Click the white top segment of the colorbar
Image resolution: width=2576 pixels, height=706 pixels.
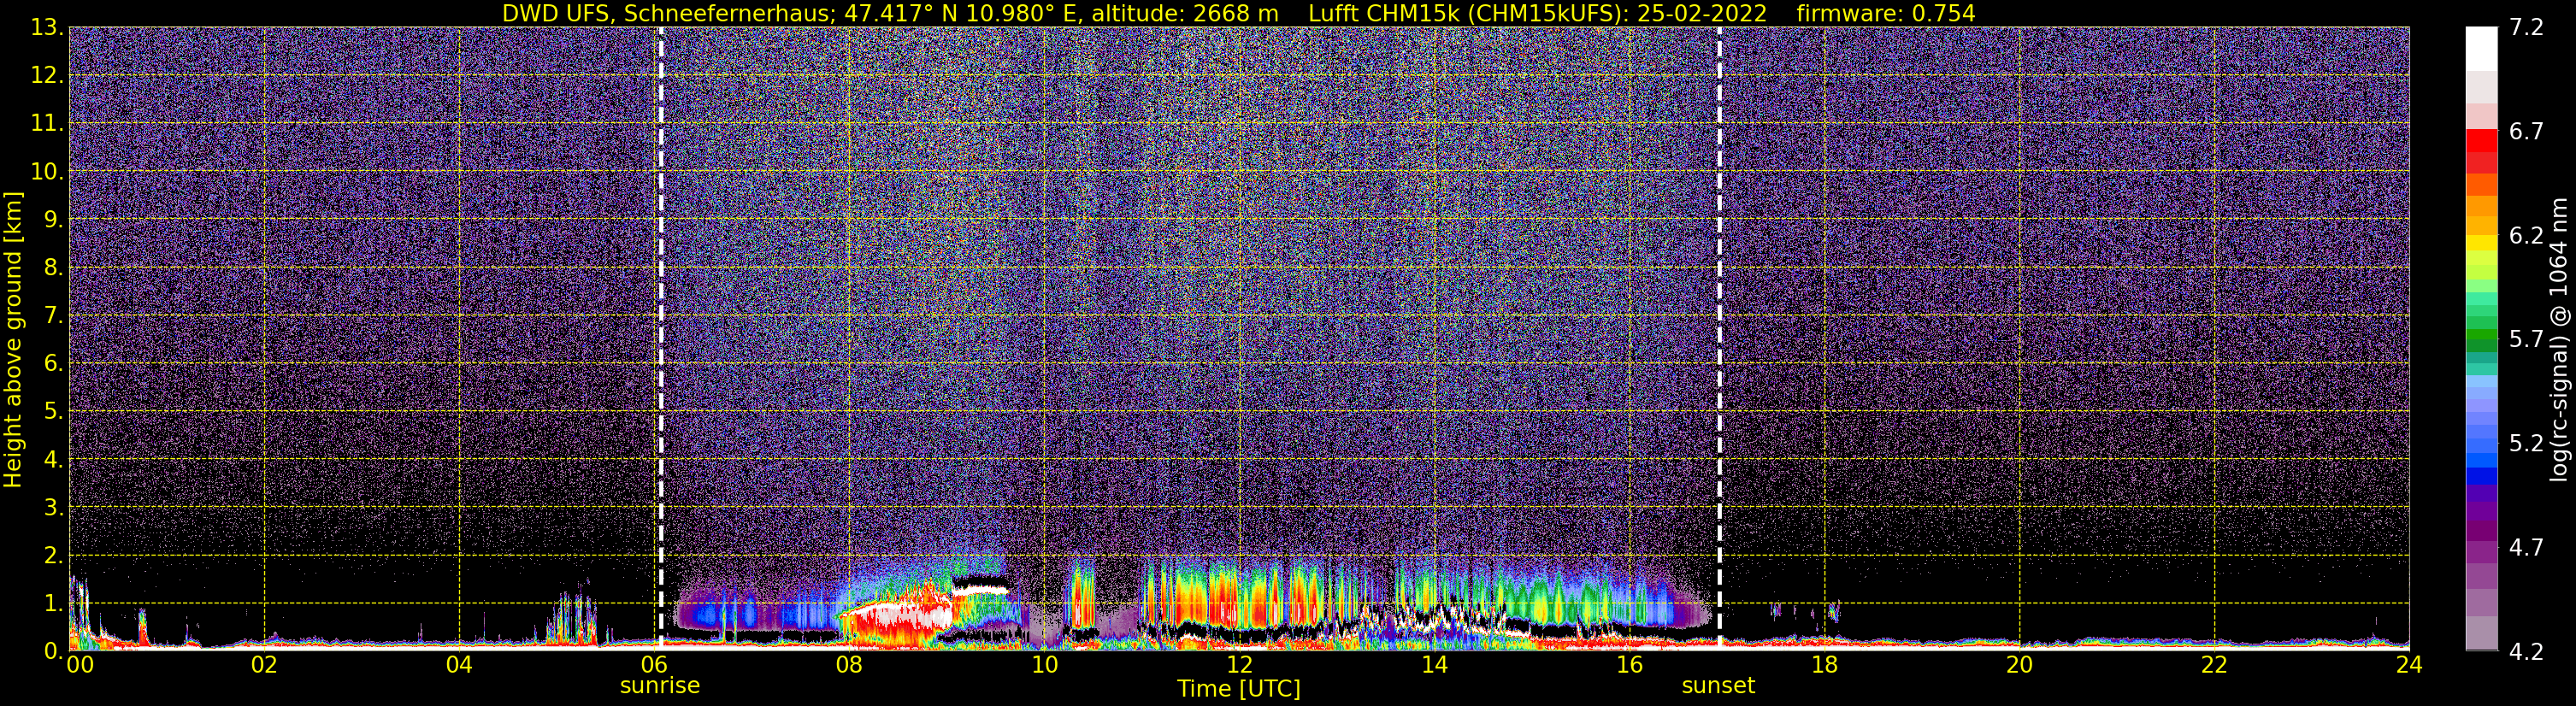coord(2481,49)
